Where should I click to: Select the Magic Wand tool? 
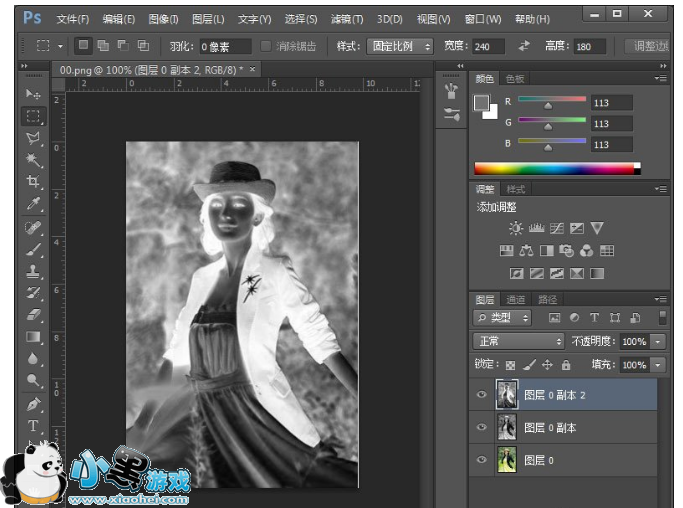click(33, 160)
